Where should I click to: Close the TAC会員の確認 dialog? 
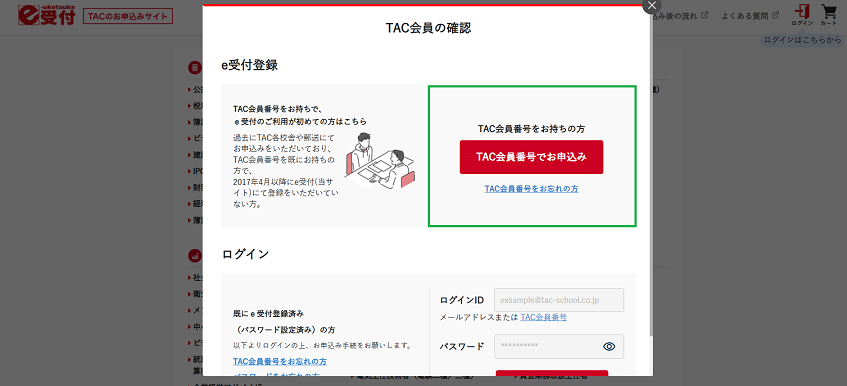point(652,5)
